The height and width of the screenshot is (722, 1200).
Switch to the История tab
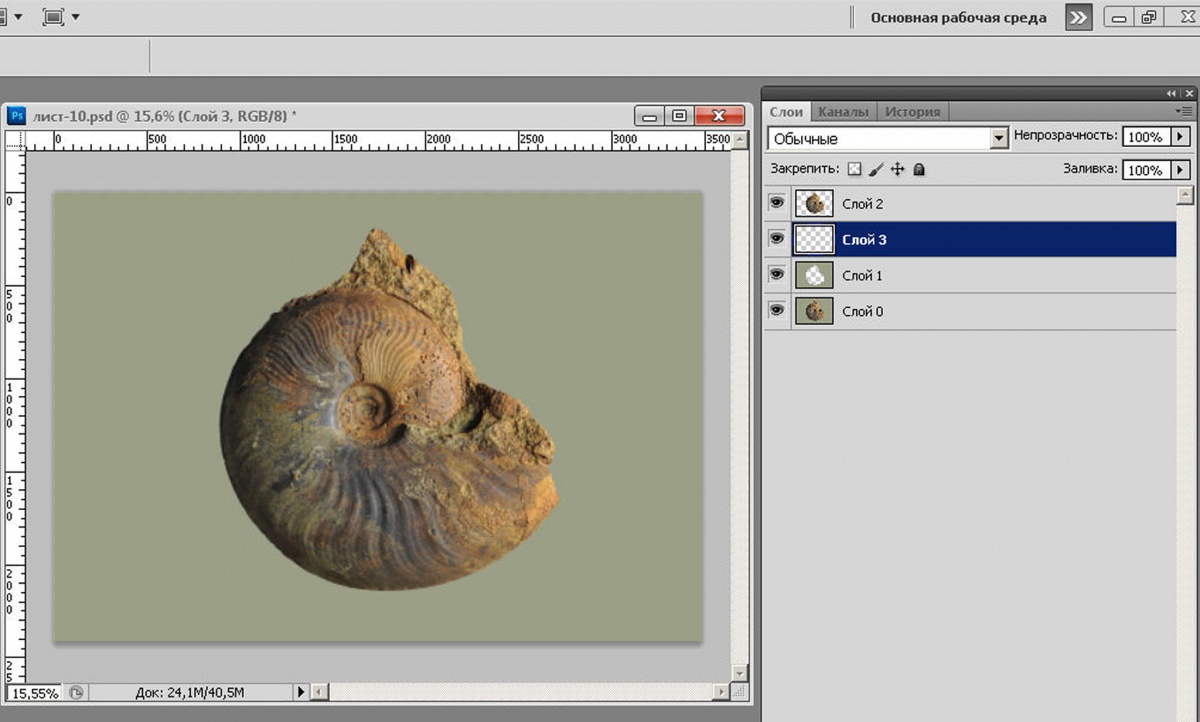click(911, 112)
